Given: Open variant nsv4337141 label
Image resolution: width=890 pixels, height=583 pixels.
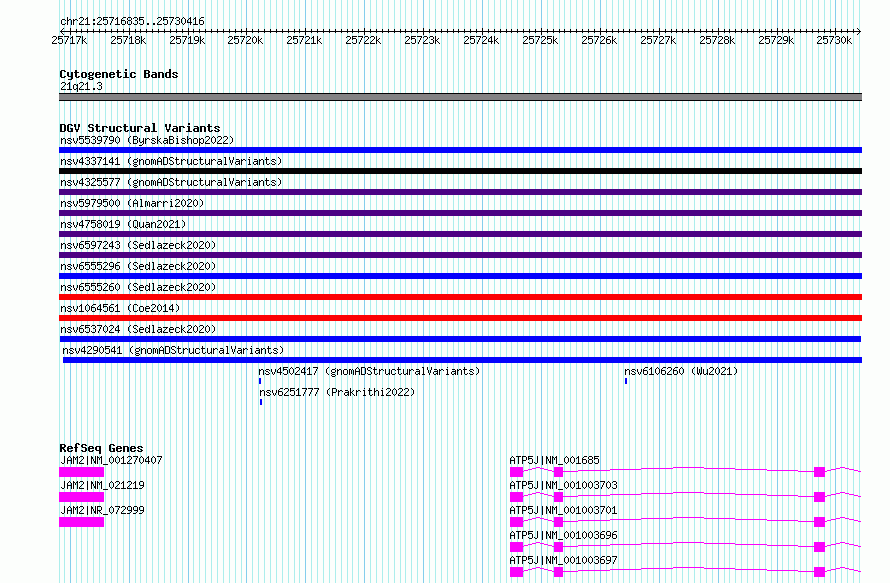Looking at the screenshot, I should click(171, 161).
